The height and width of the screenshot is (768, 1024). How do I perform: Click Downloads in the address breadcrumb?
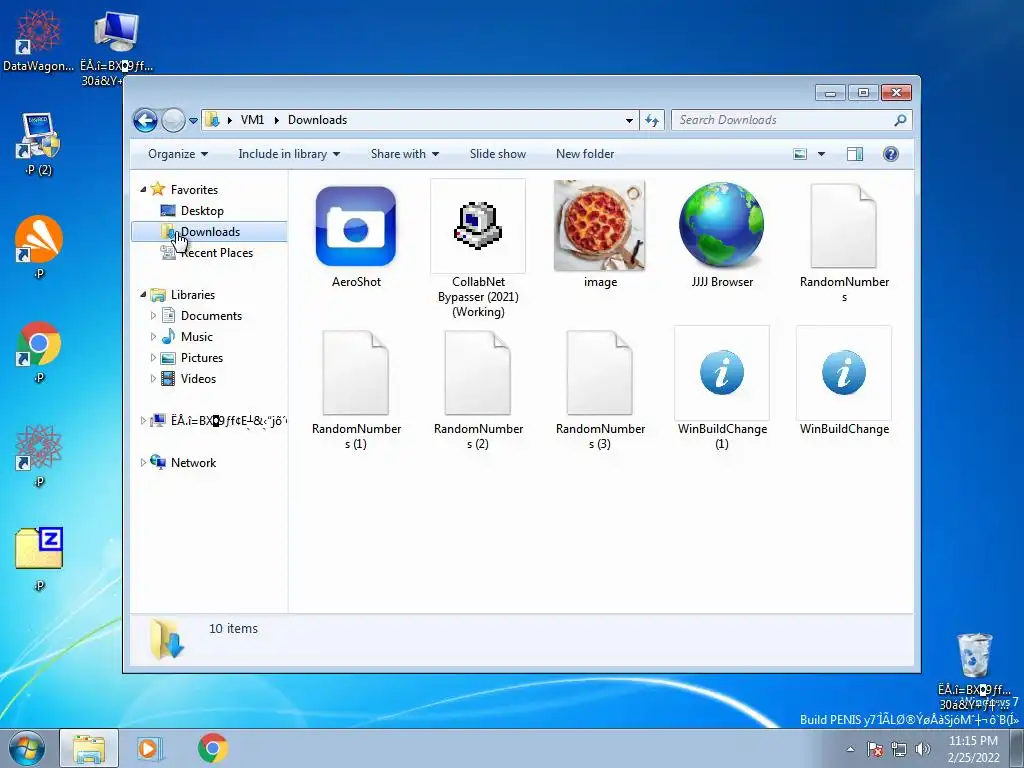click(317, 120)
